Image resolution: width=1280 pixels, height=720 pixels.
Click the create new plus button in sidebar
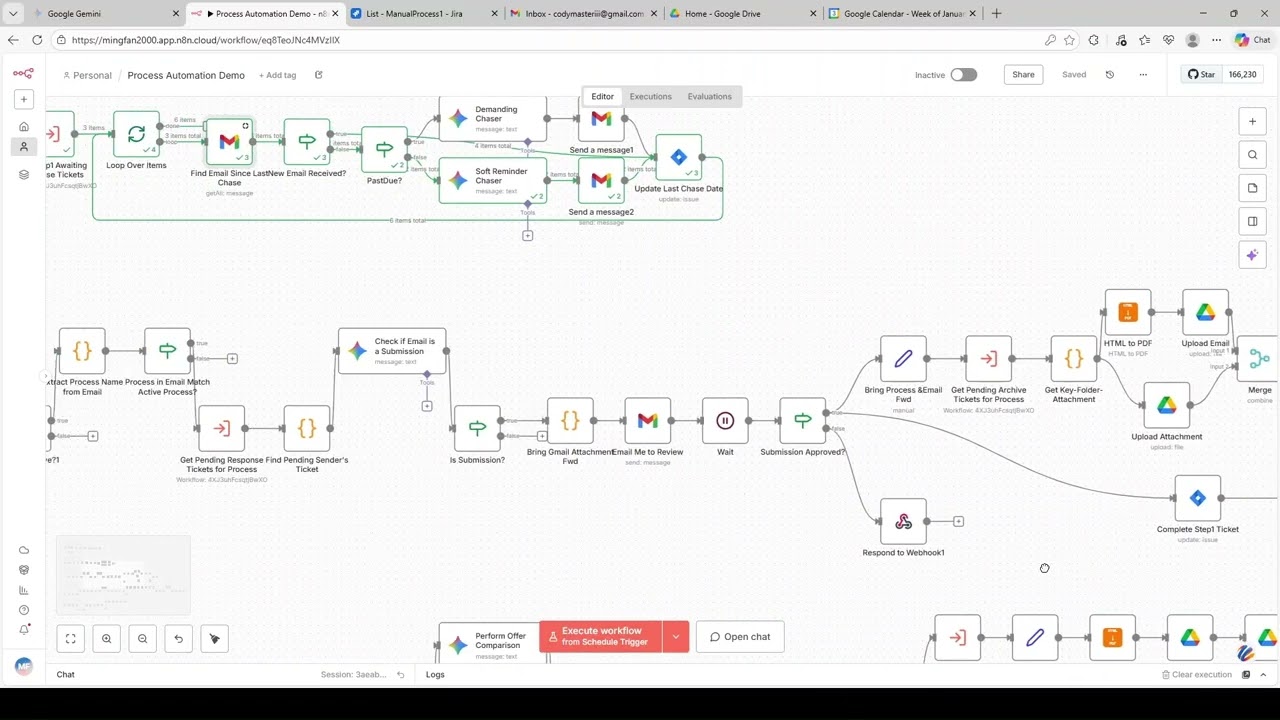24,99
